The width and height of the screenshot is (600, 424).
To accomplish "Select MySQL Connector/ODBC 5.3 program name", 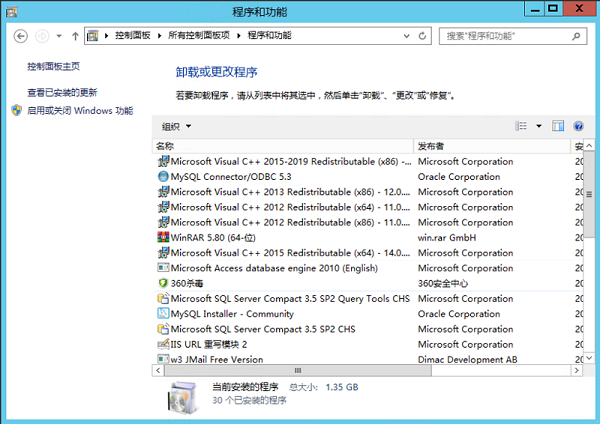I will click(231, 177).
